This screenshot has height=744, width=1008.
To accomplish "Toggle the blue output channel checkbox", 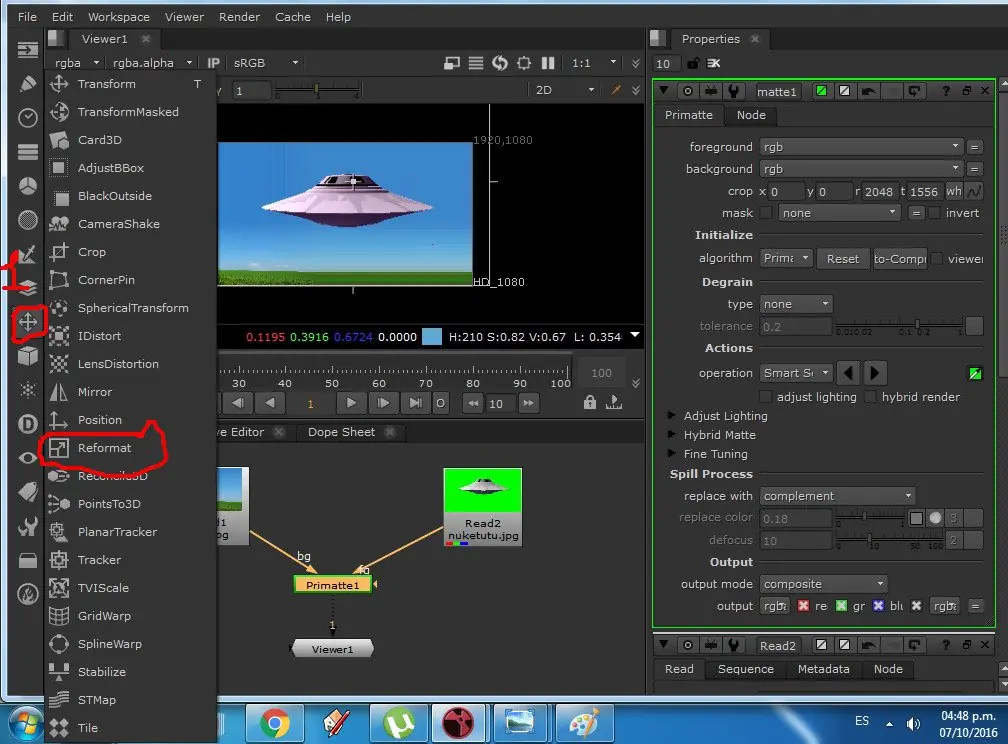I will tap(878, 606).
